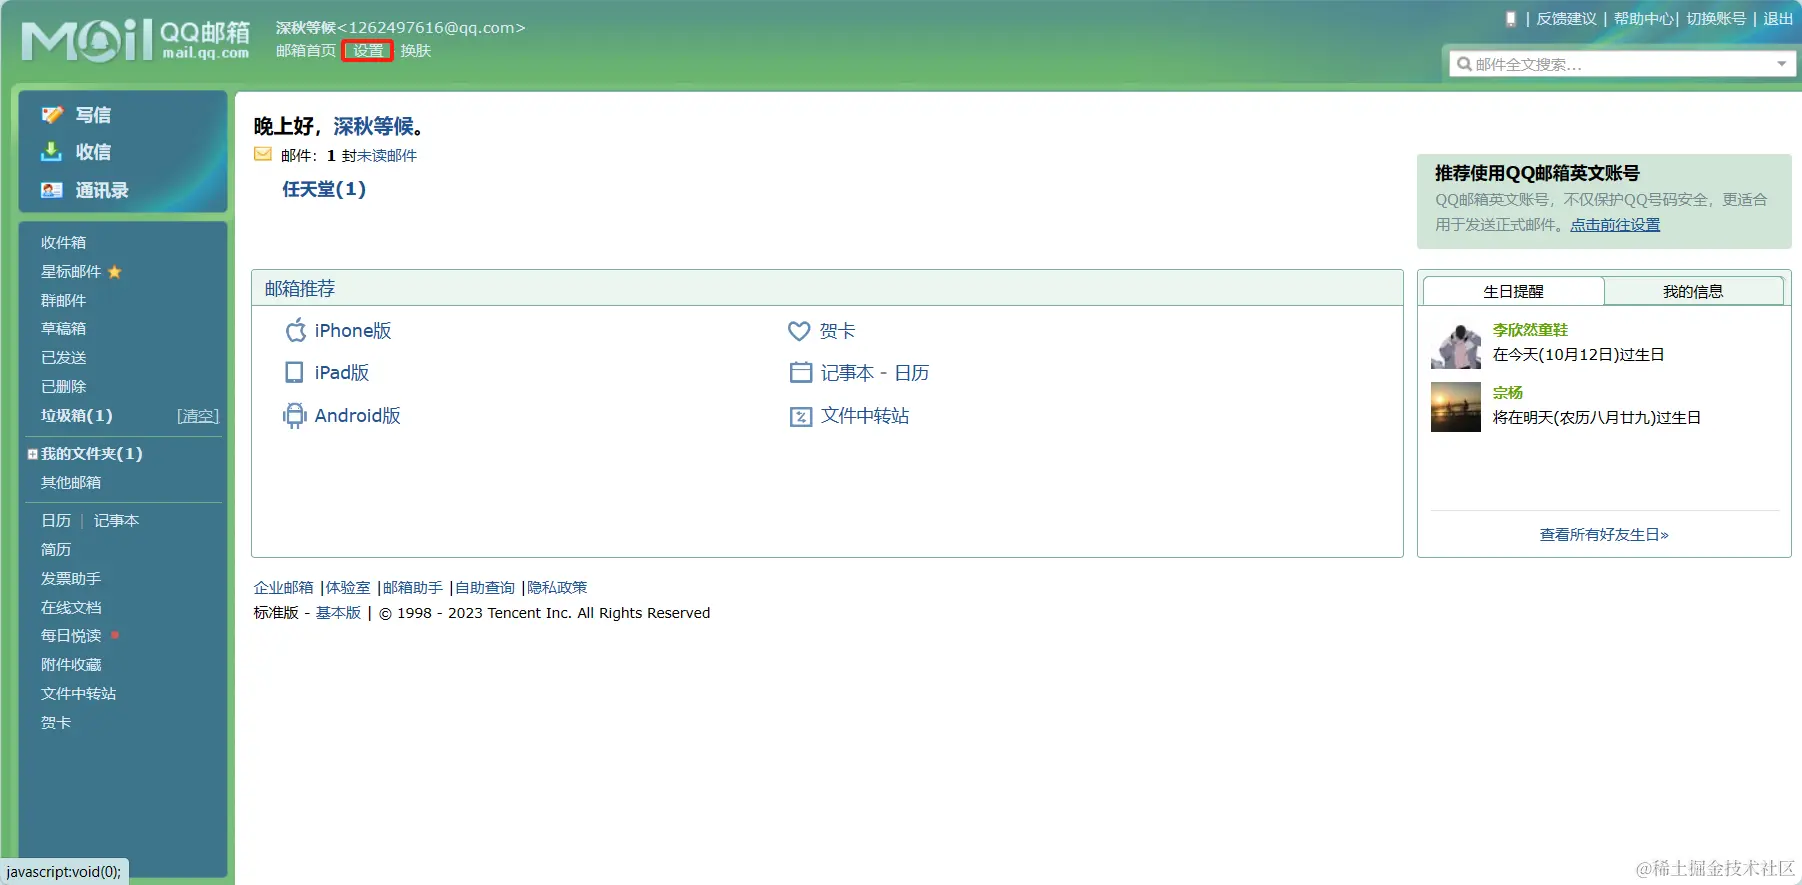Image resolution: width=1802 pixels, height=885 pixels.
Task: Open 通讯录 contacts
Action: [x=102, y=190]
